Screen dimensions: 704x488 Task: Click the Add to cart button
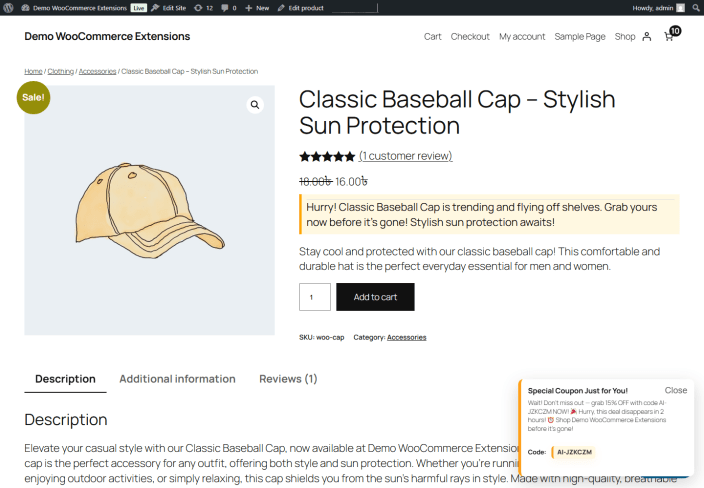tap(375, 297)
